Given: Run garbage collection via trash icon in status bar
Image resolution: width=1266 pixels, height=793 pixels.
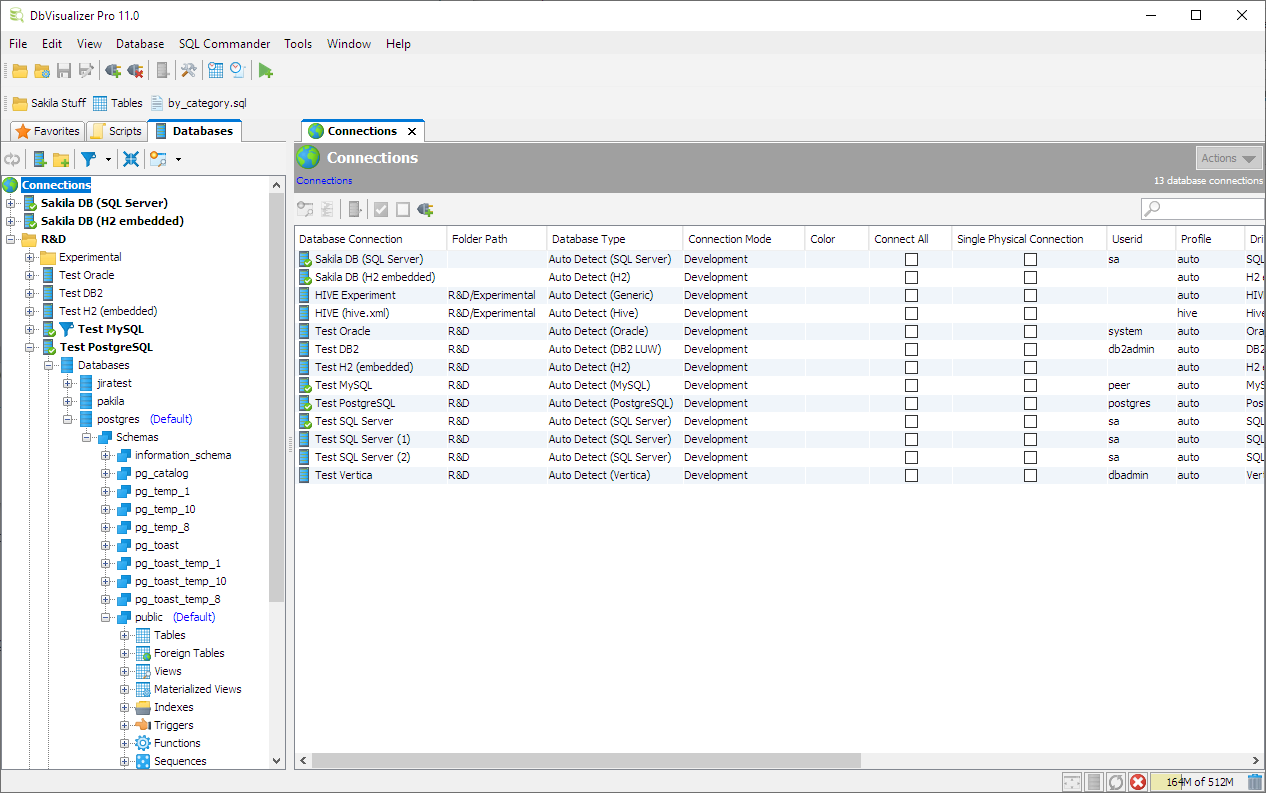Looking at the screenshot, I should point(1255,782).
